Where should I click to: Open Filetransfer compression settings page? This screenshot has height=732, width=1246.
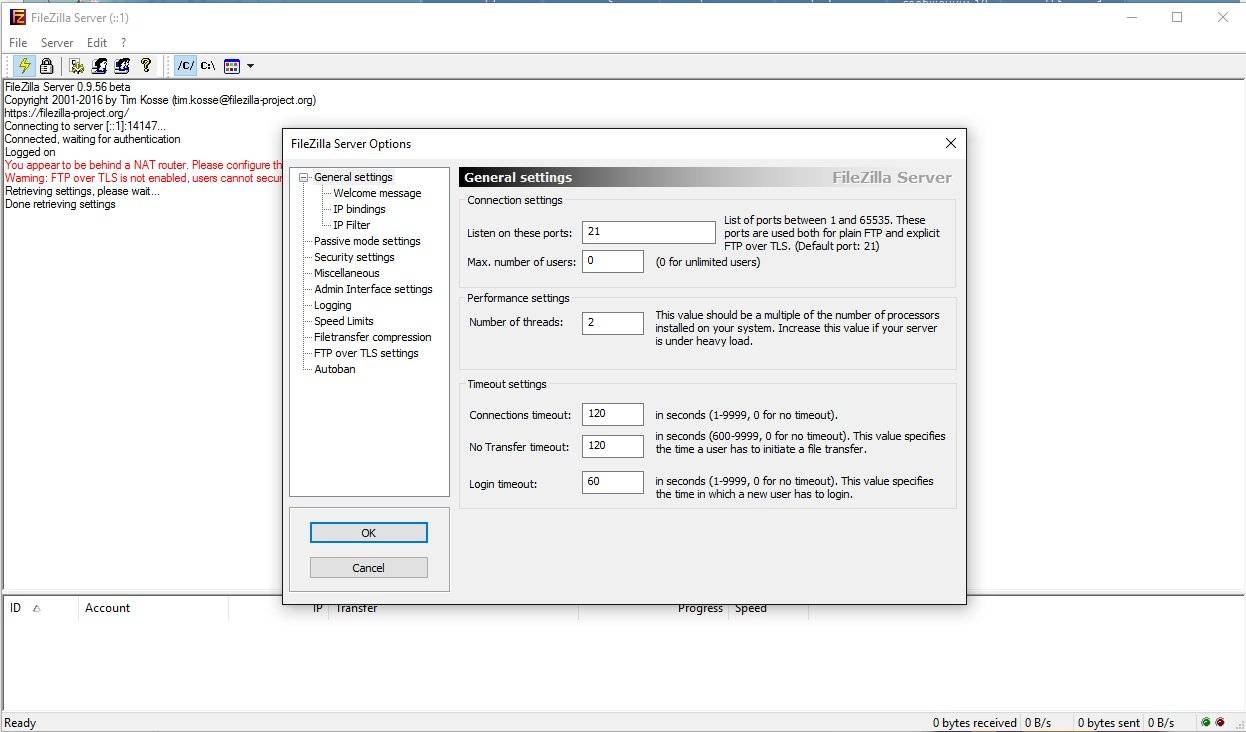pyautogui.click(x=373, y=337)
